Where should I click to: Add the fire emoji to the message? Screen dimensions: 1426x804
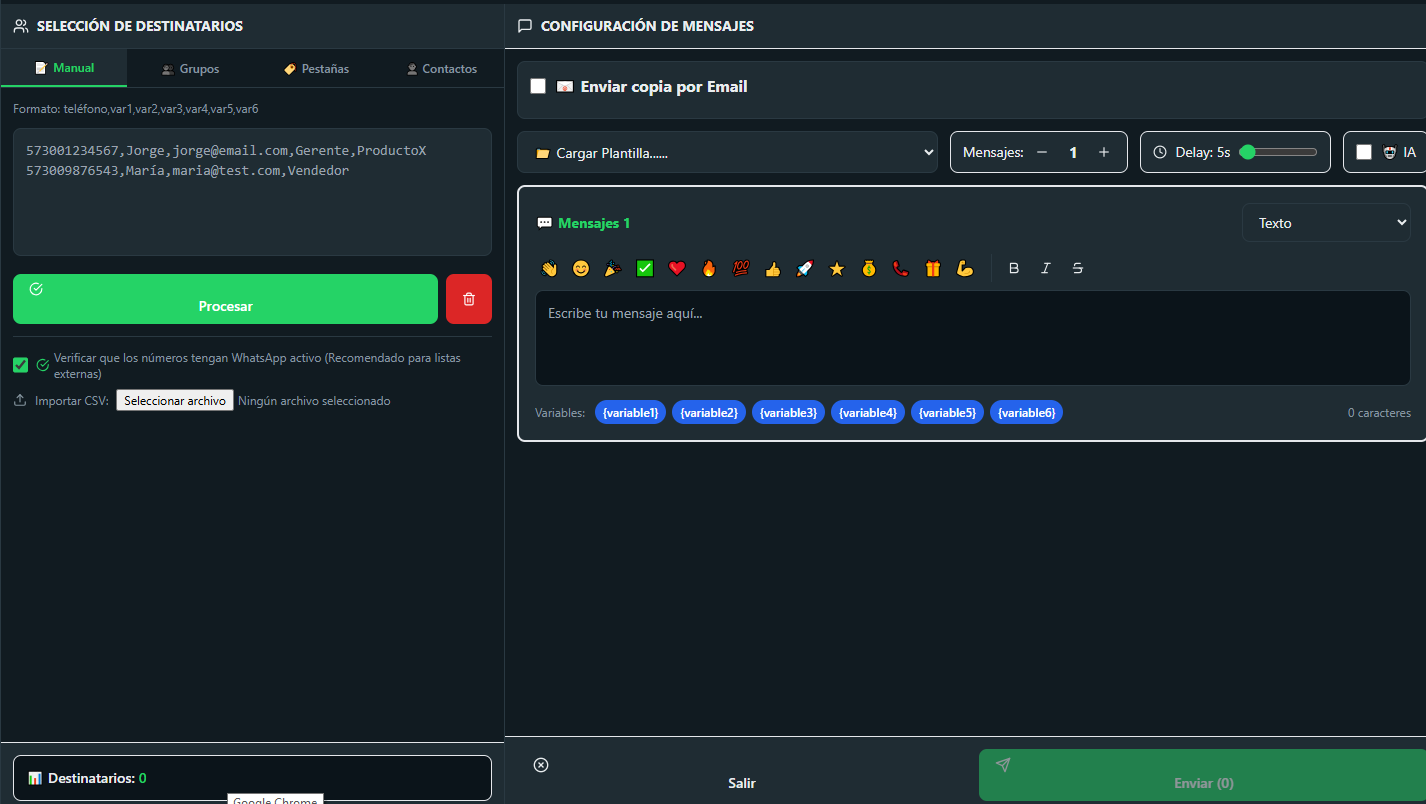tap(708, 268)
